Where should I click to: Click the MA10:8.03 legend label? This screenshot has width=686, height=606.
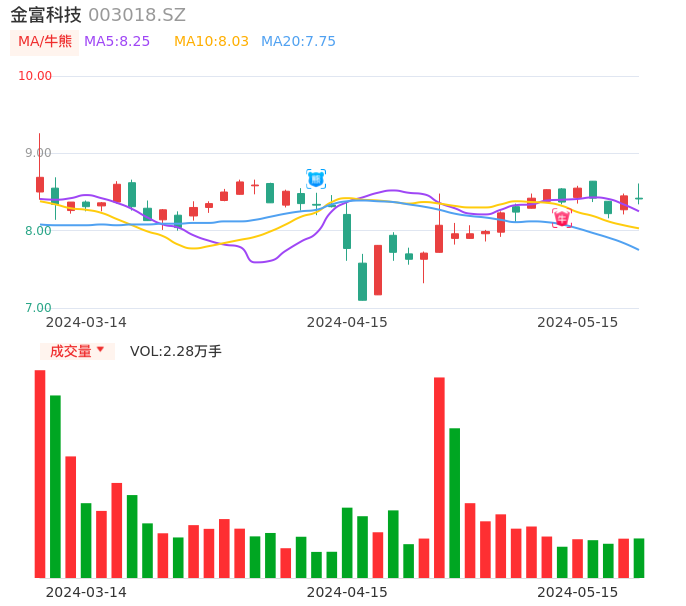tap(211, 42)
